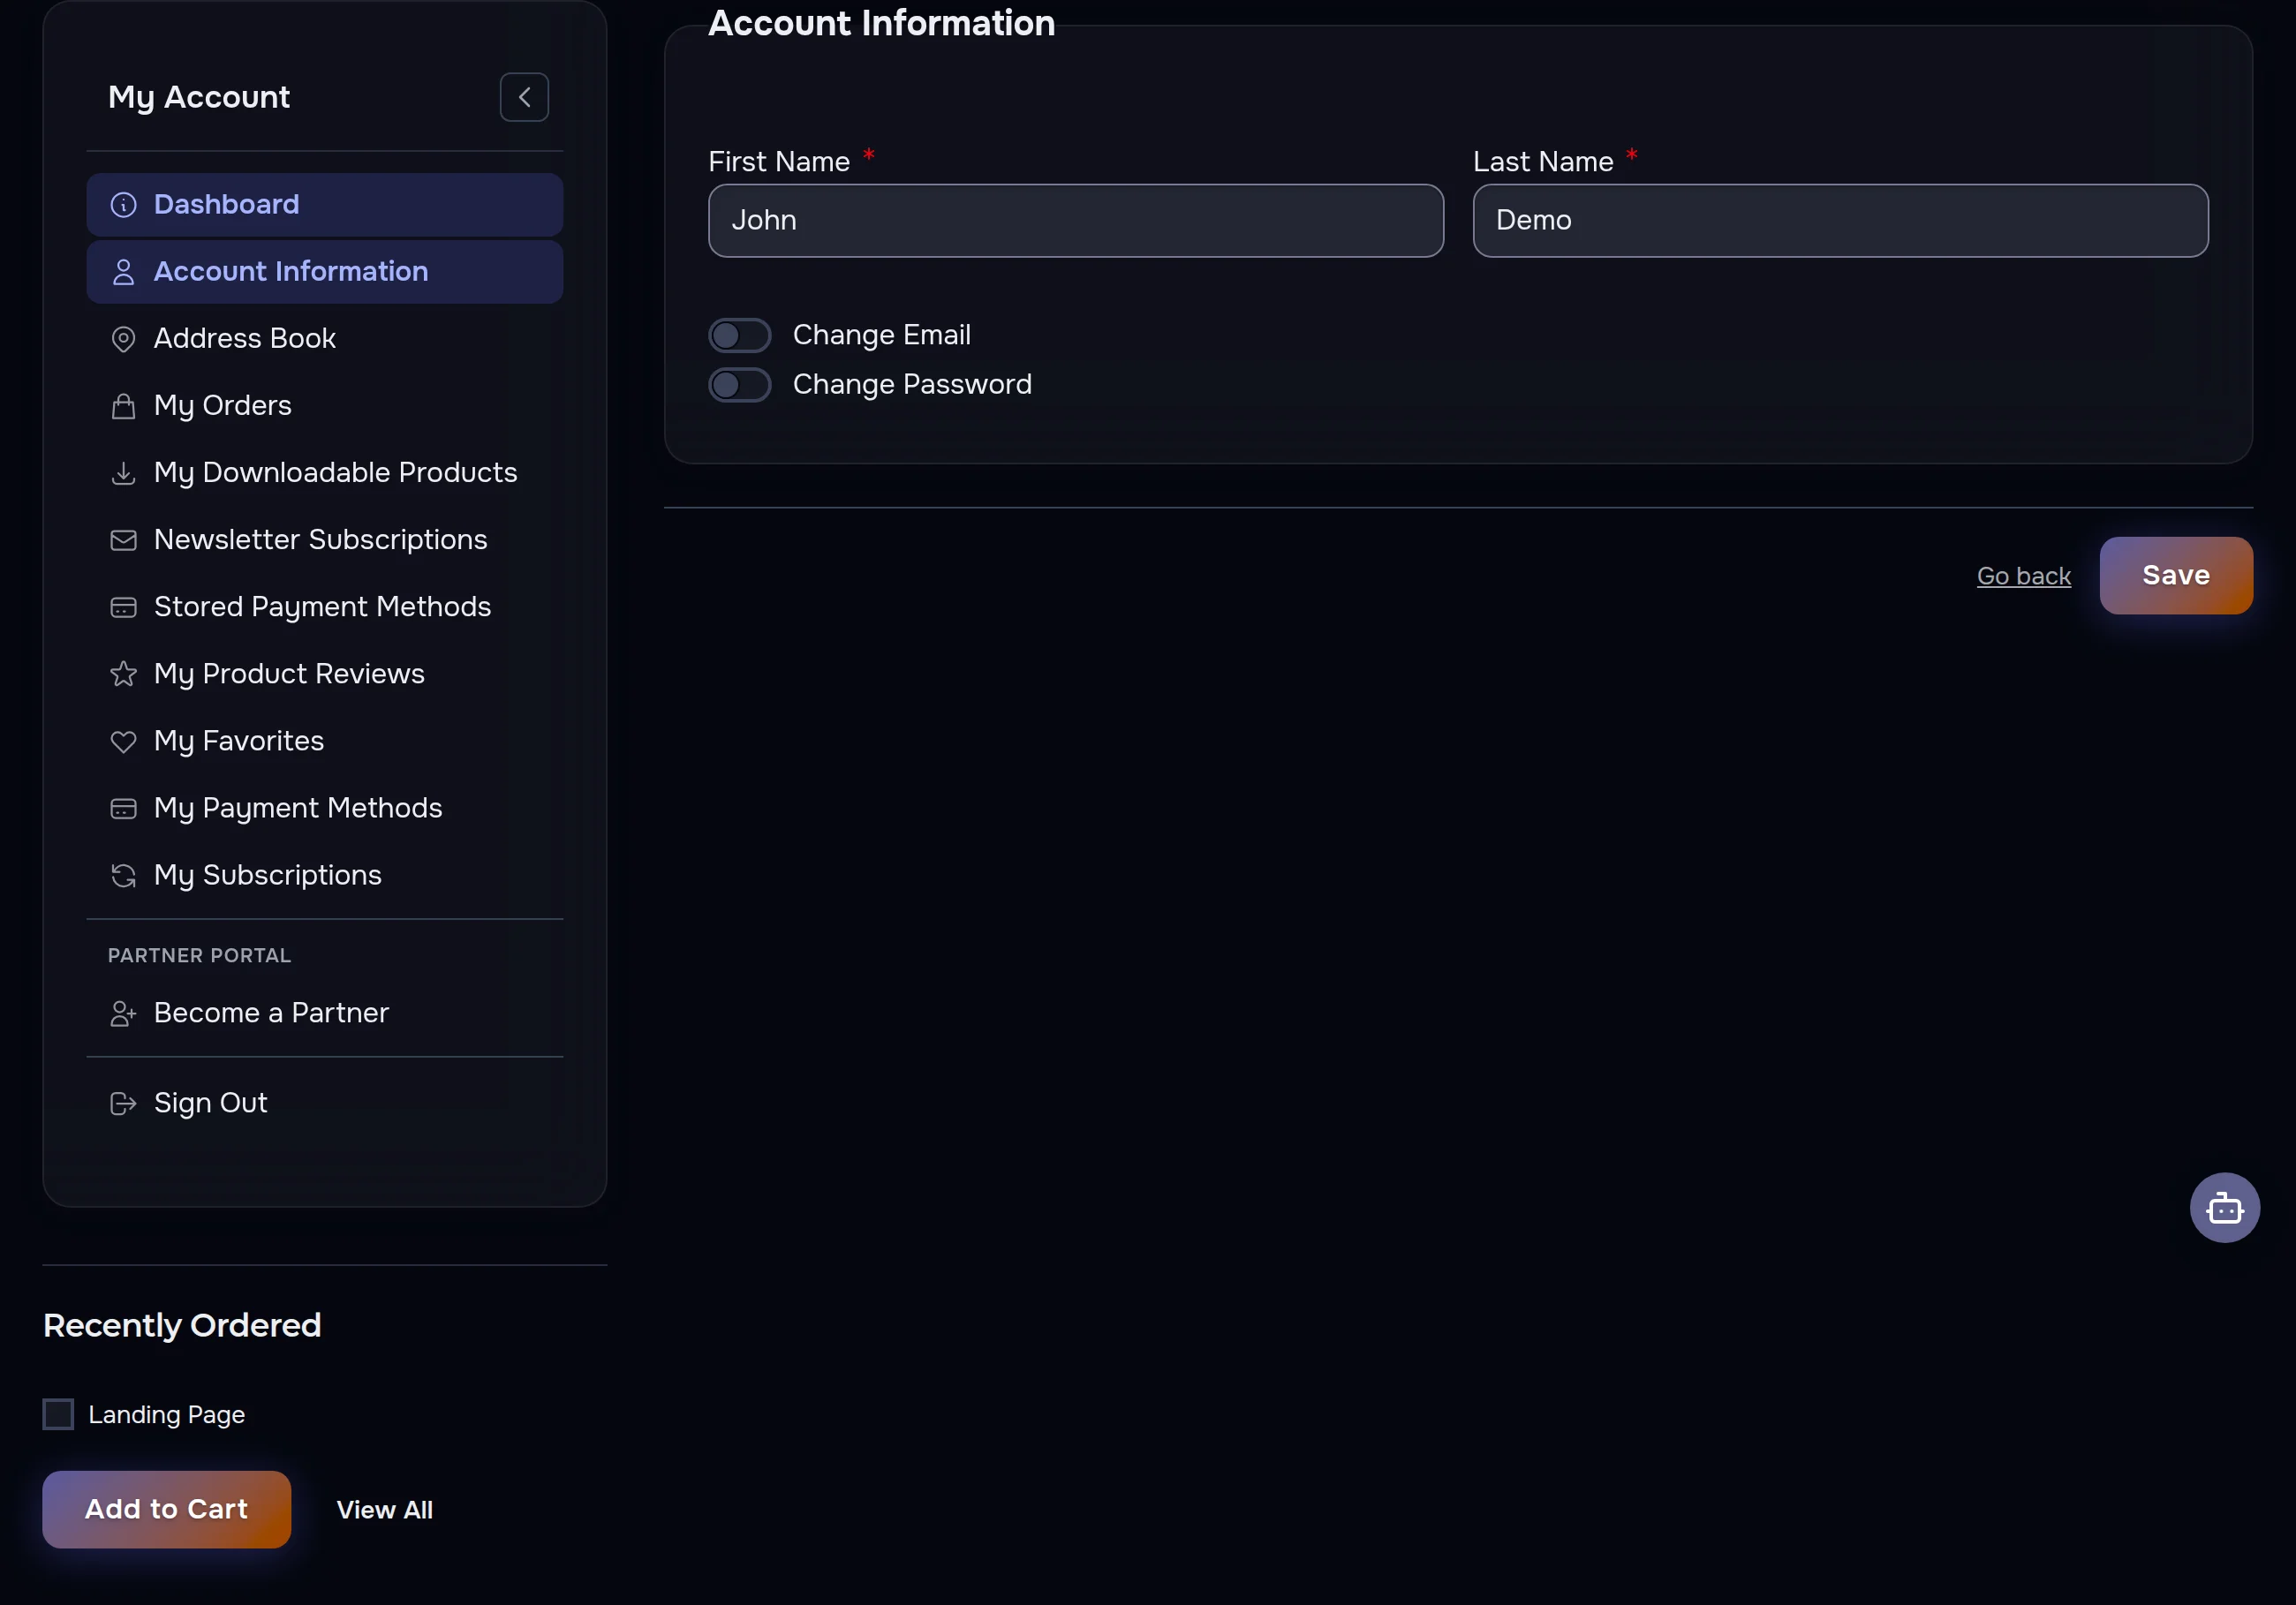Open My Product Reviews
The image size is (2296, 1605).
pyautogui.click(x=324, y=674)
